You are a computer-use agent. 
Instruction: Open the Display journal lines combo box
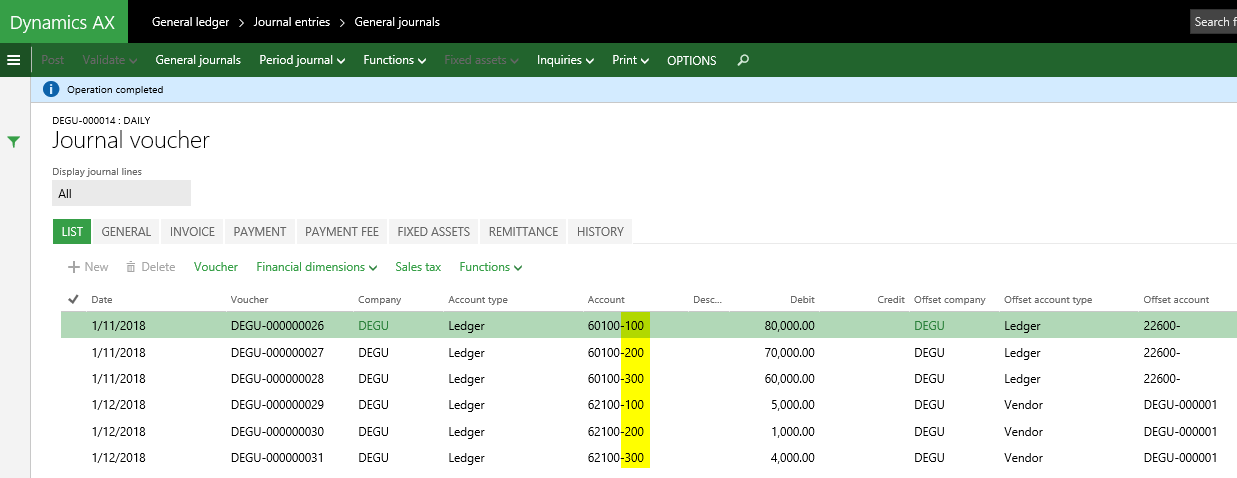click(x=121, y=193)
